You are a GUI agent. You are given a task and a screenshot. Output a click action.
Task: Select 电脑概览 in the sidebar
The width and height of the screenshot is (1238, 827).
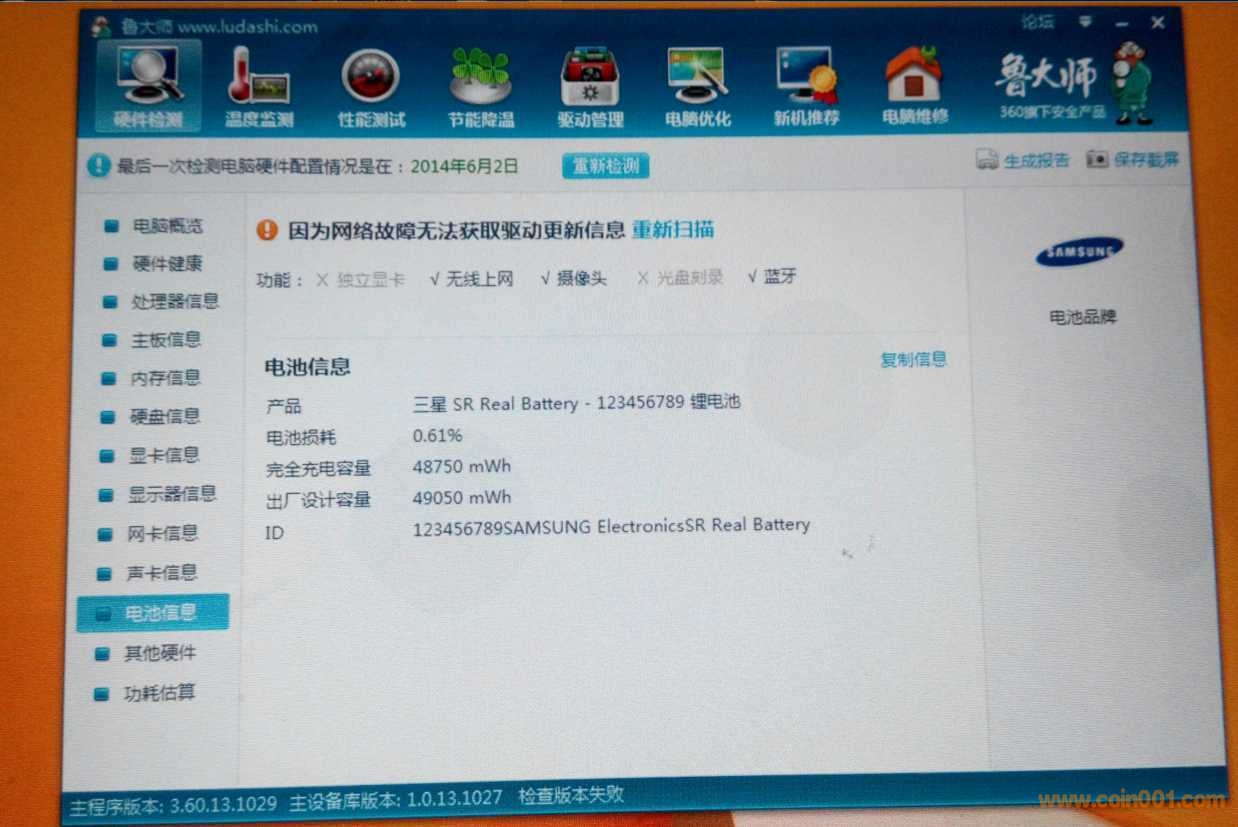166,226
